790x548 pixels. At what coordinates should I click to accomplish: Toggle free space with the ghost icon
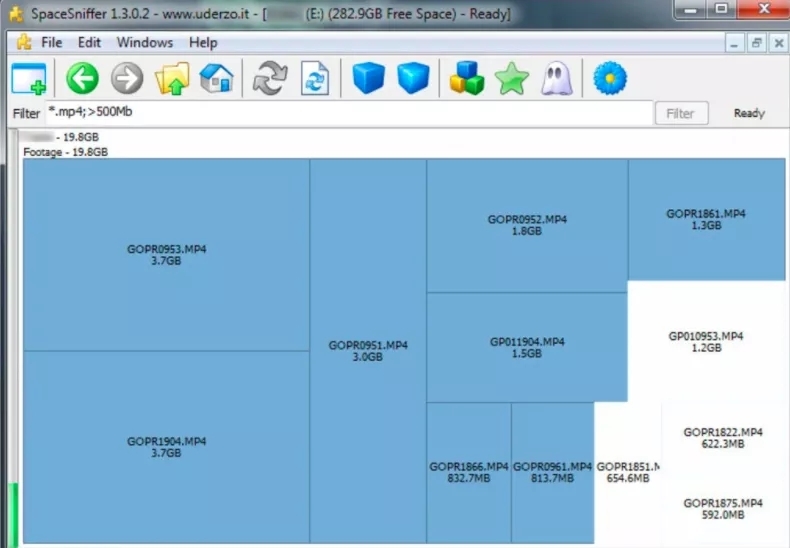point(557,79)
